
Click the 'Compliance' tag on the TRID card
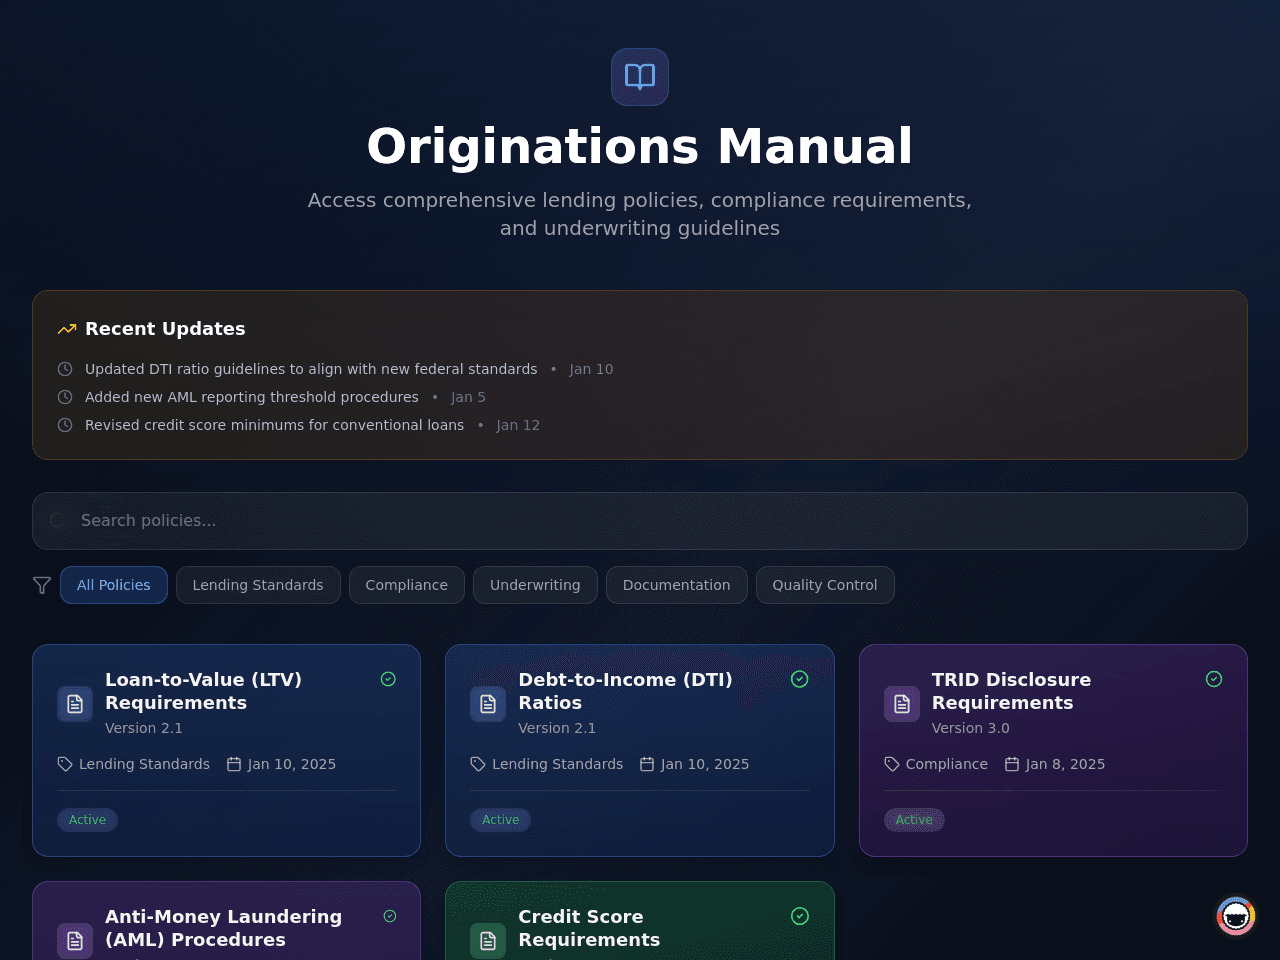947,764
